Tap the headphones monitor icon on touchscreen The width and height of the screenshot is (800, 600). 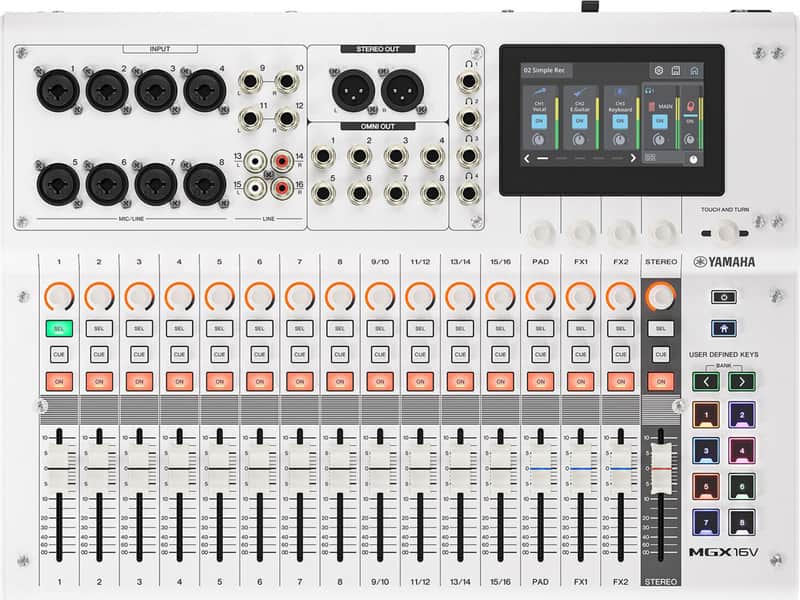(649, 91)
